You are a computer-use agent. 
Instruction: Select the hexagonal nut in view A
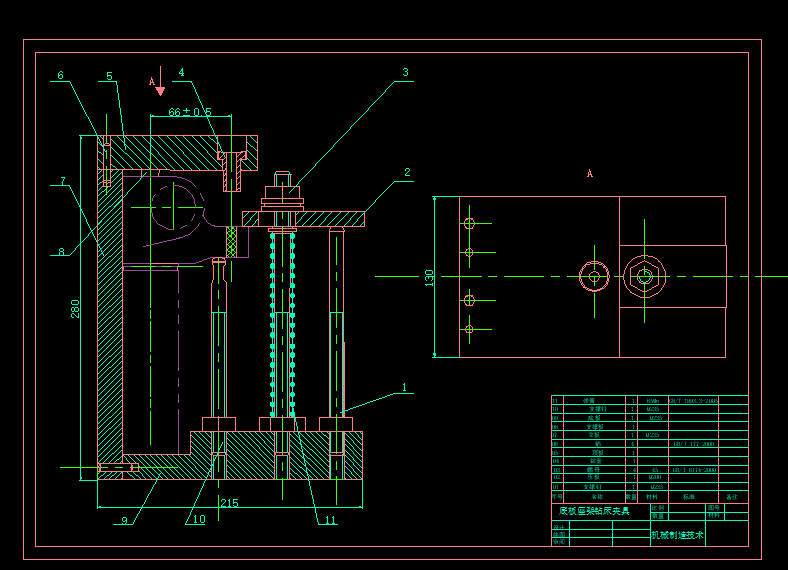click(x=645, y=276)
